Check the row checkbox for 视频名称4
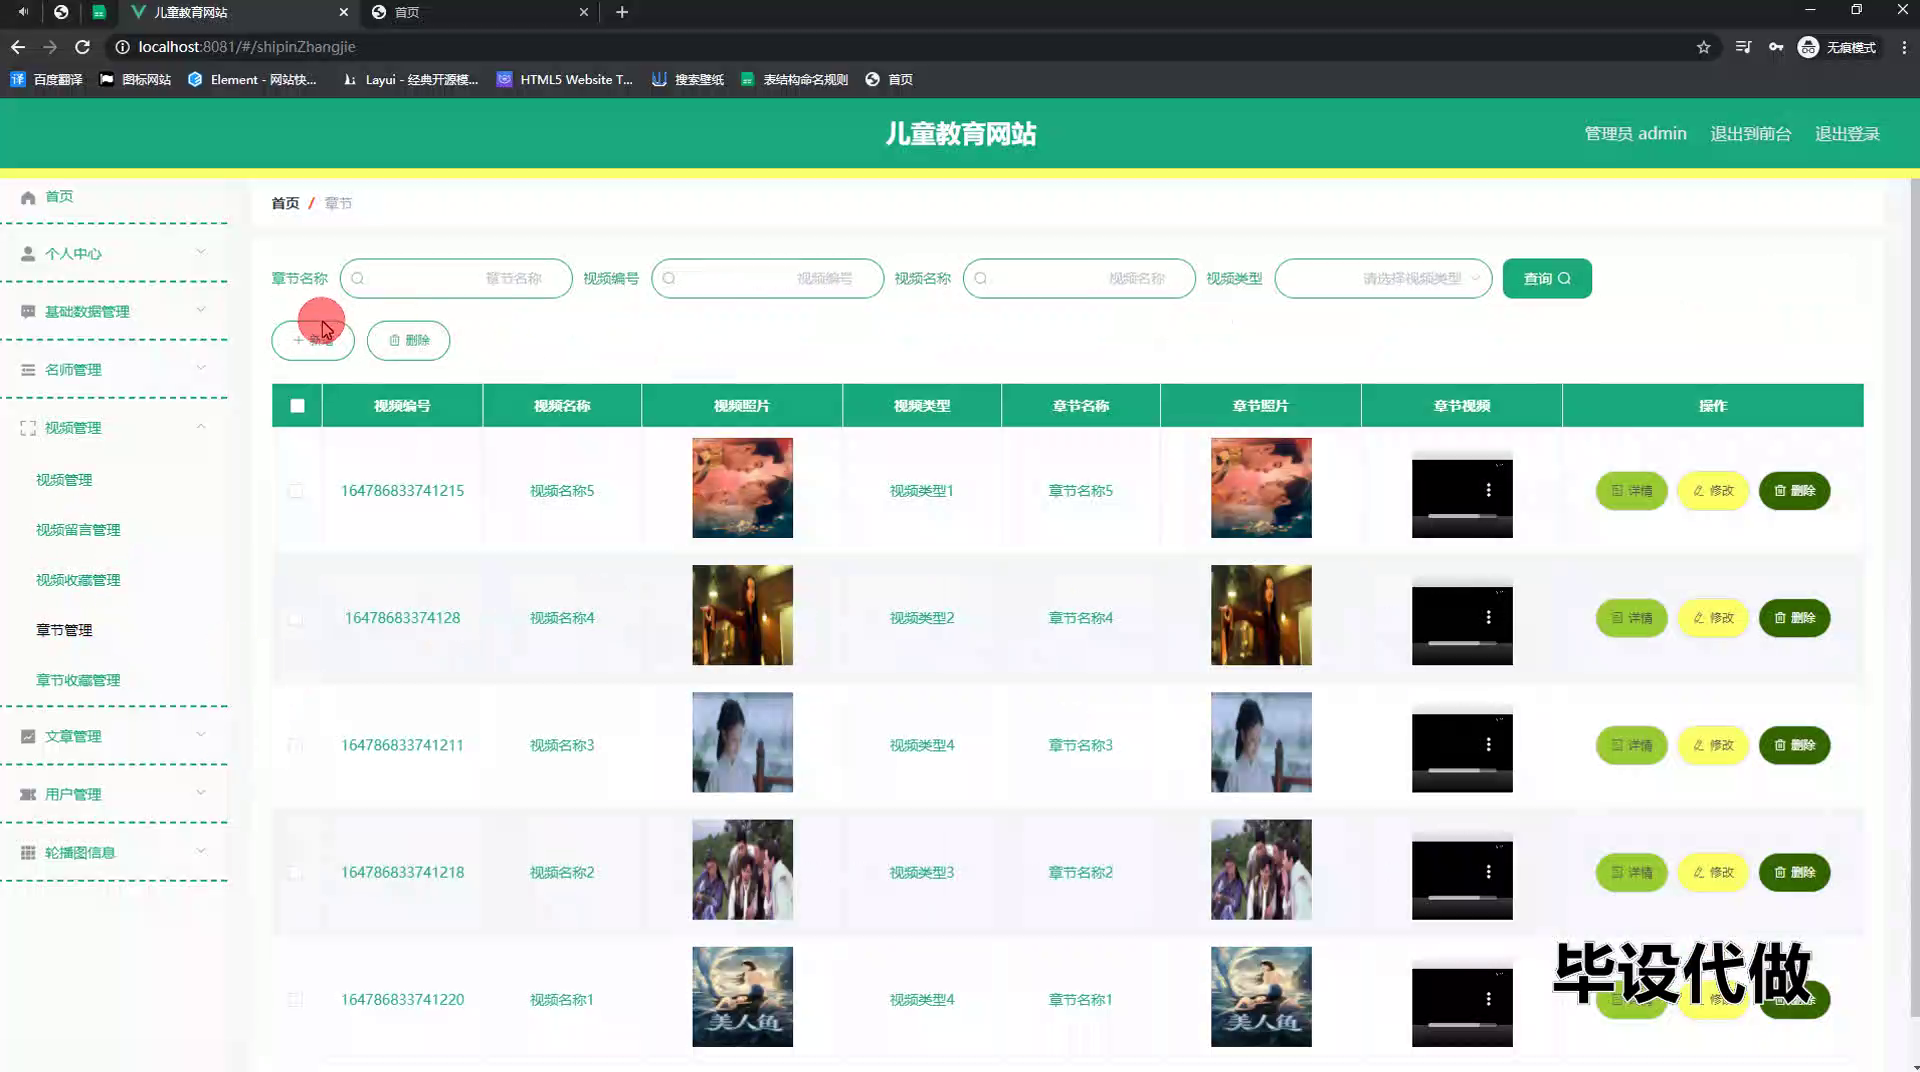 (x=296, y=618)
